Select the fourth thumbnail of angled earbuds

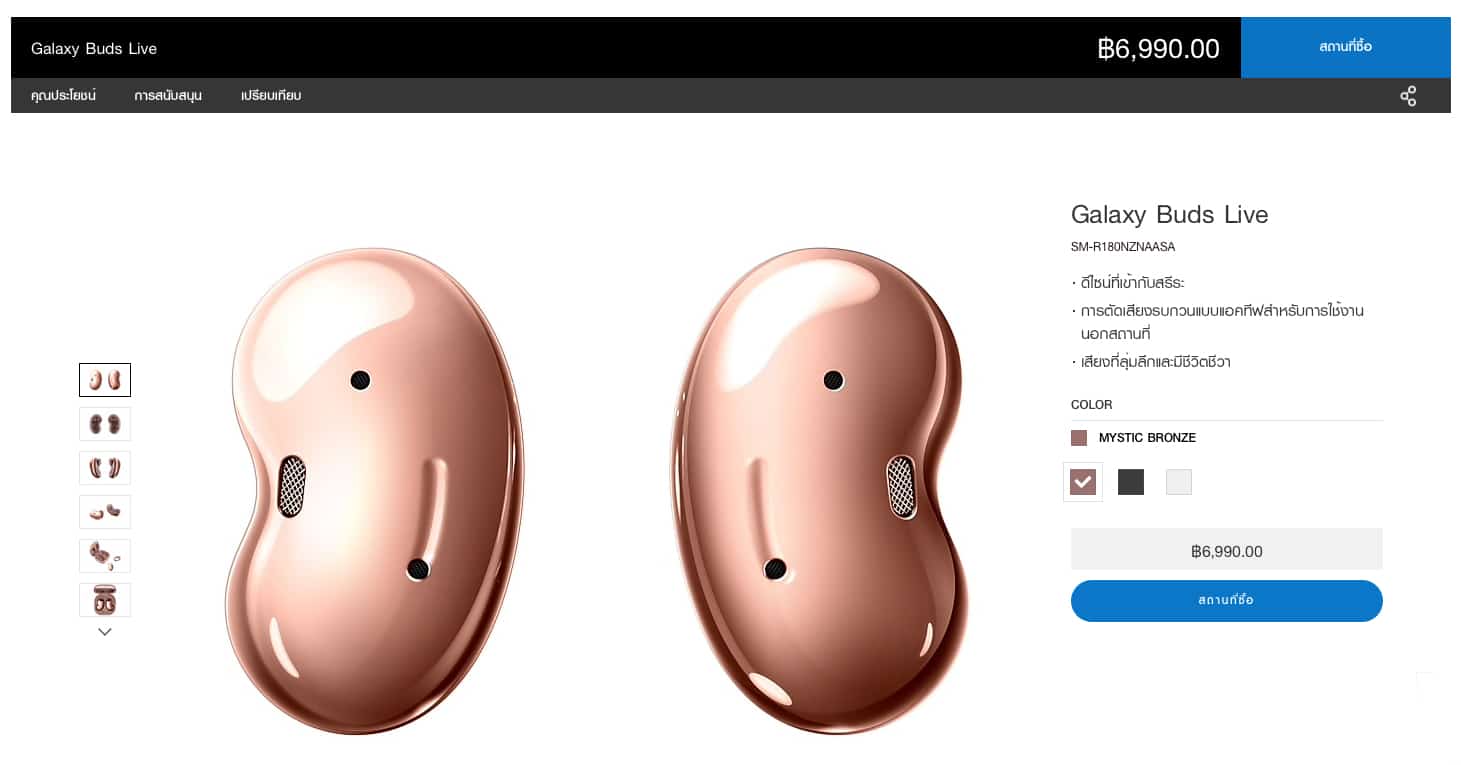click(x=105, y=512)
